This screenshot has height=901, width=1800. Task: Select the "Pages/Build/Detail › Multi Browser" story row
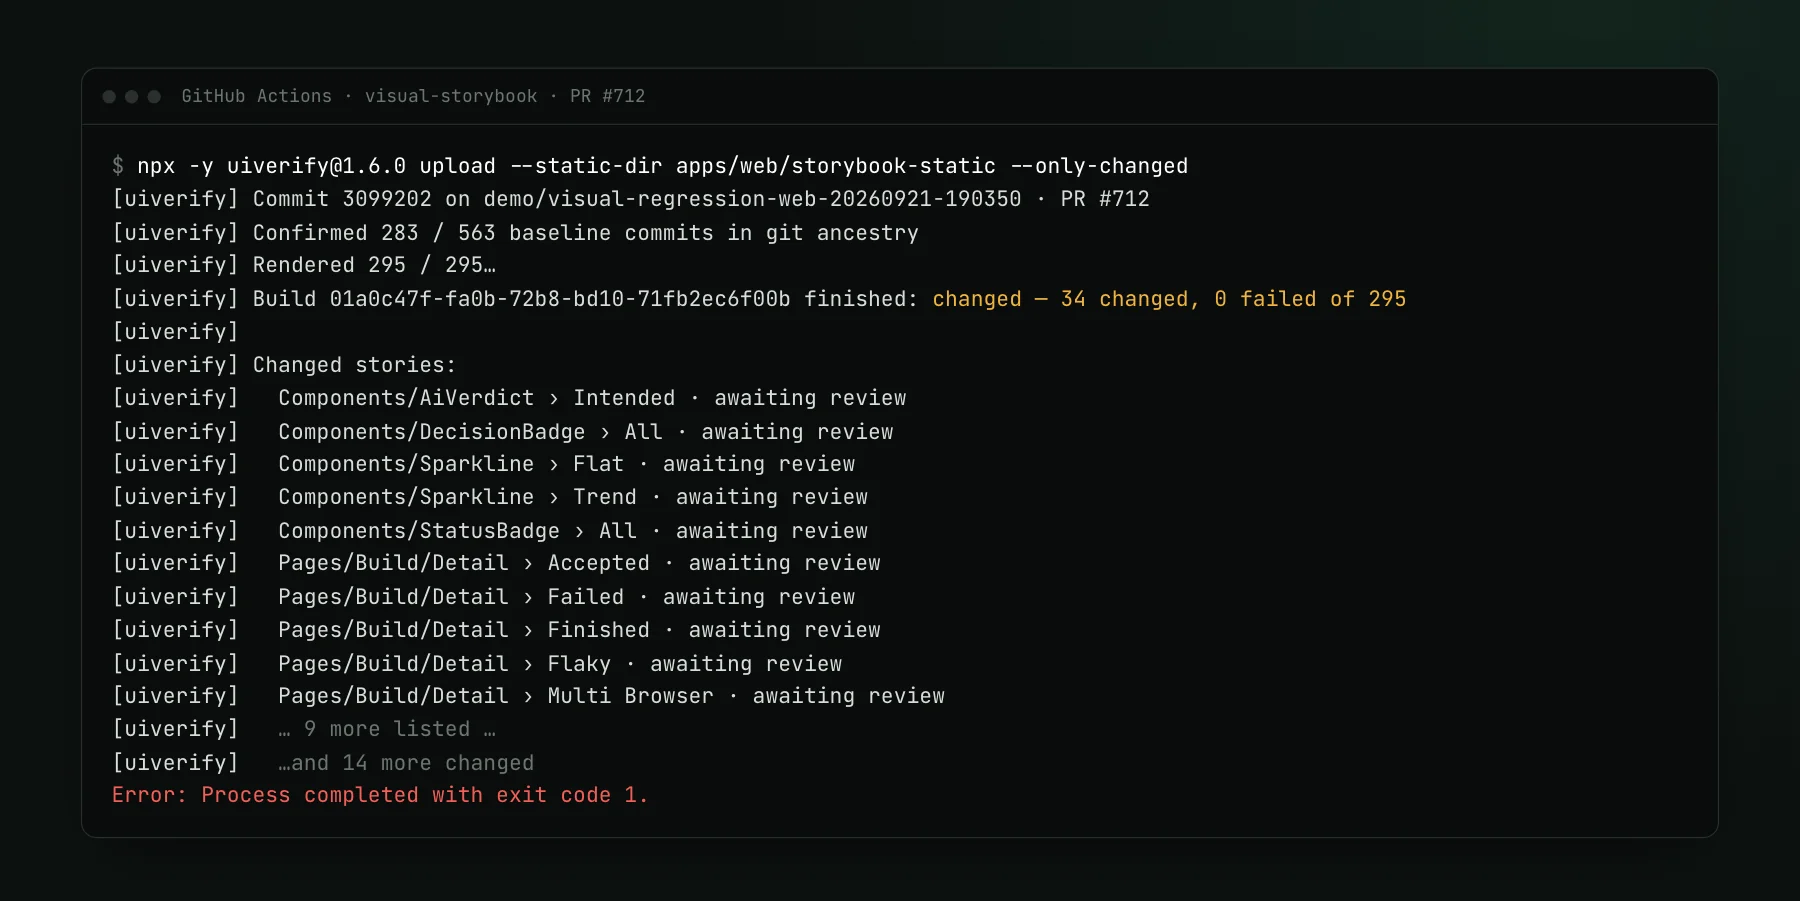529,696
